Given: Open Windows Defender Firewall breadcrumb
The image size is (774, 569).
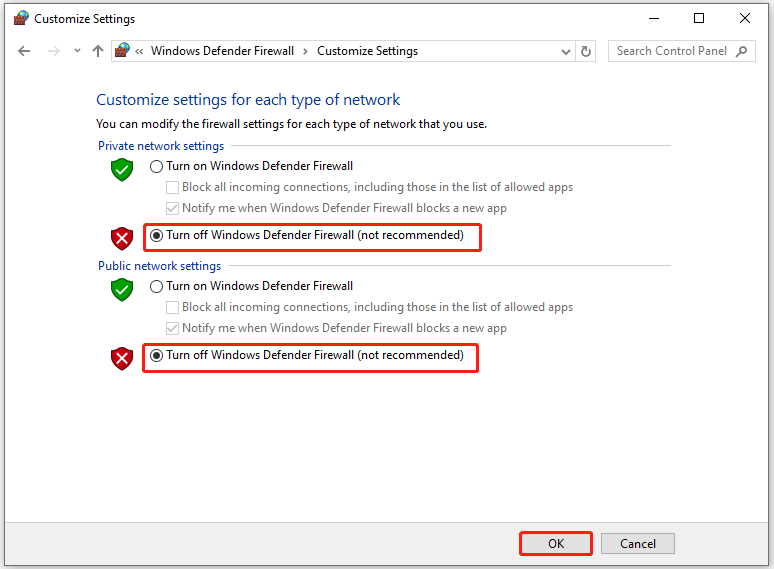Looking at the screenshot, I should (222, 51).
